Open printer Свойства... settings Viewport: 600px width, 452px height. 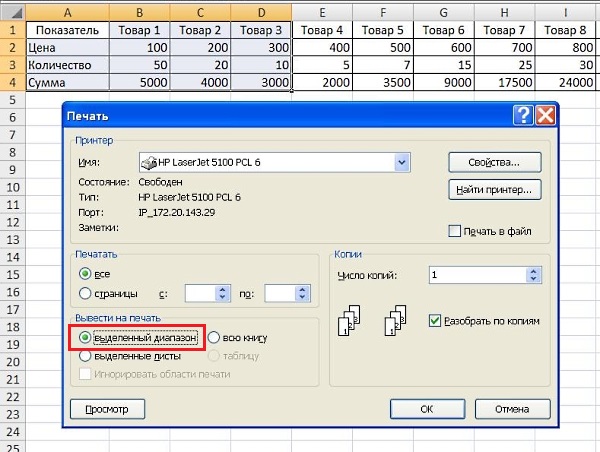pos(495,162)
